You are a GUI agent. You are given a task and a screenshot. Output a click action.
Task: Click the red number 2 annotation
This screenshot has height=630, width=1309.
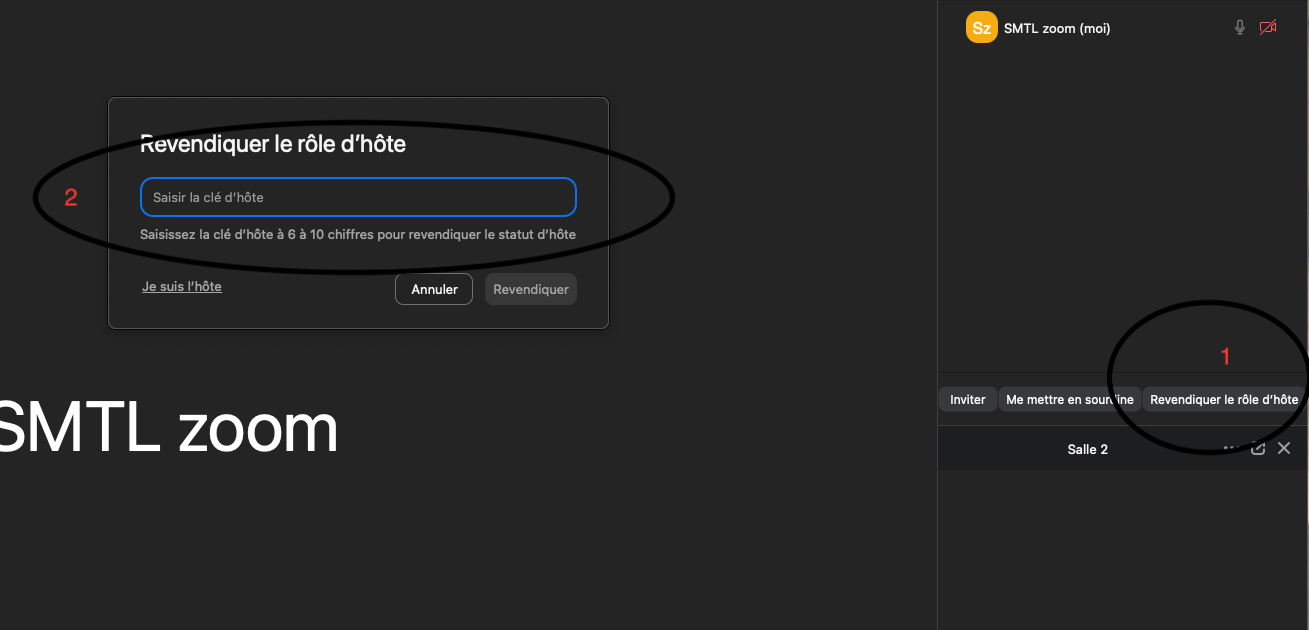(x=71, y=198)
